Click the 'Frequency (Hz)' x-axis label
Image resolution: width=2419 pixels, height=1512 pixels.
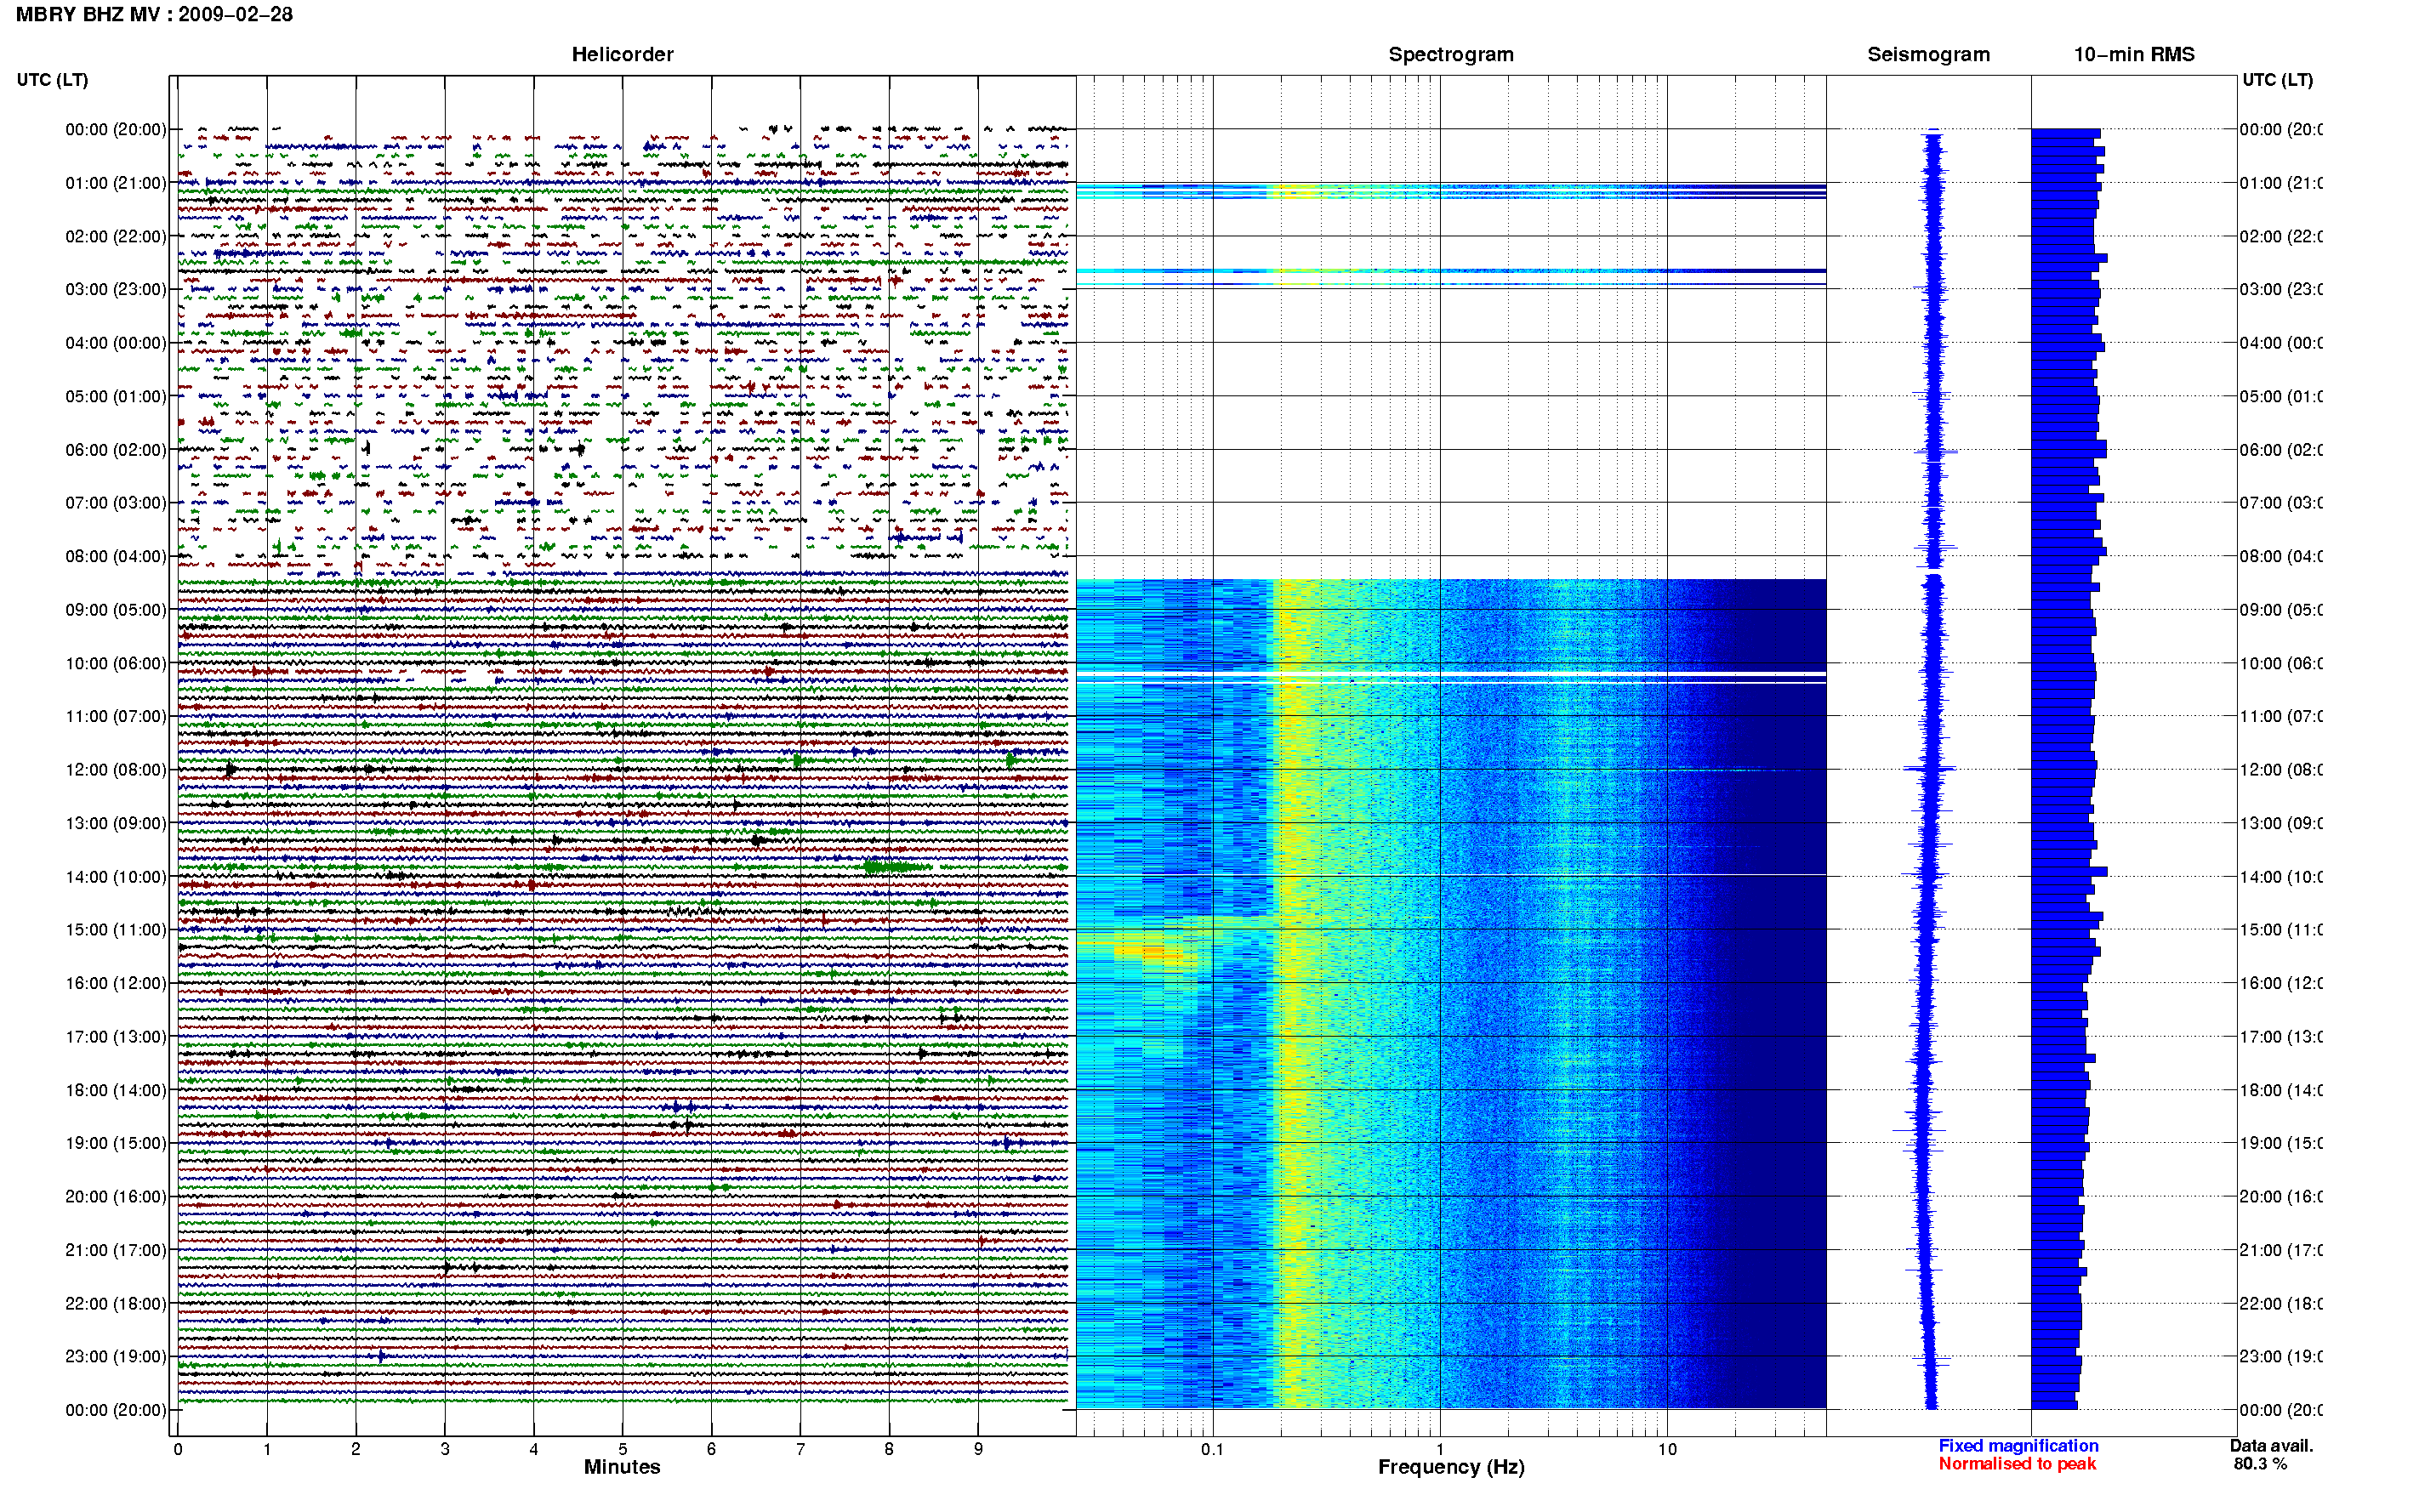[1451, 1467]
